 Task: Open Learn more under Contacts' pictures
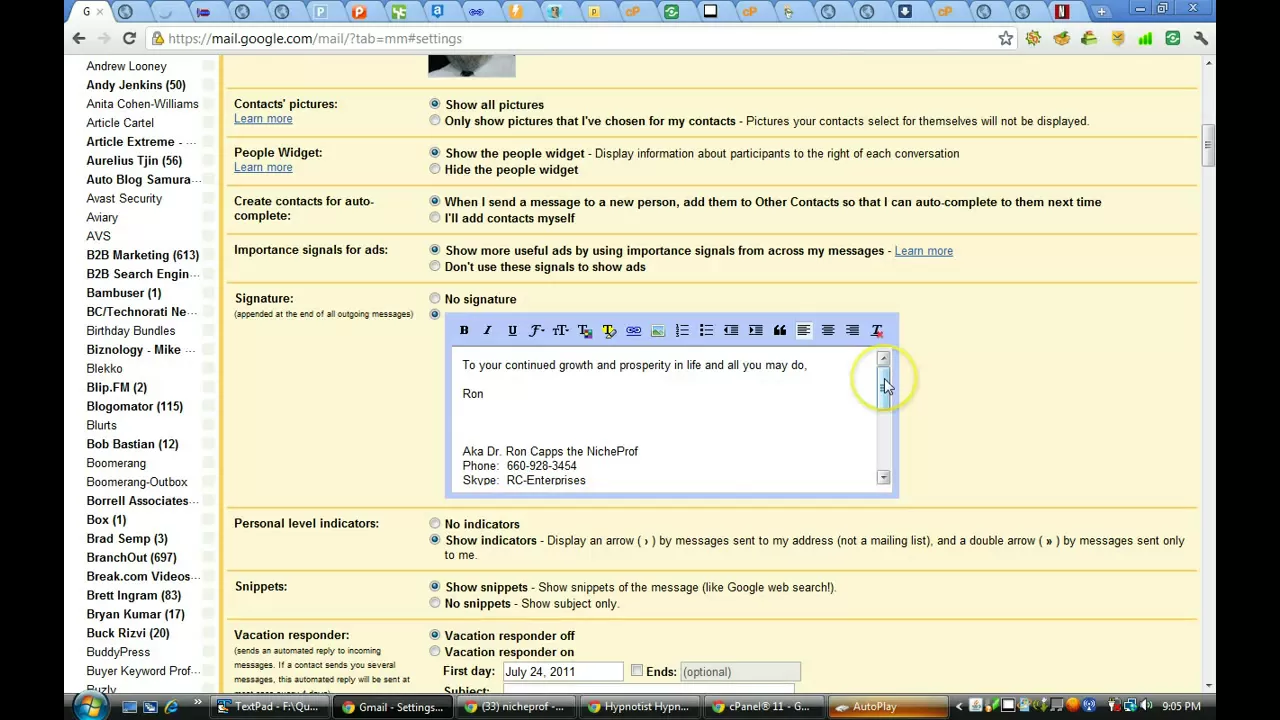click(x=263, y=119)
